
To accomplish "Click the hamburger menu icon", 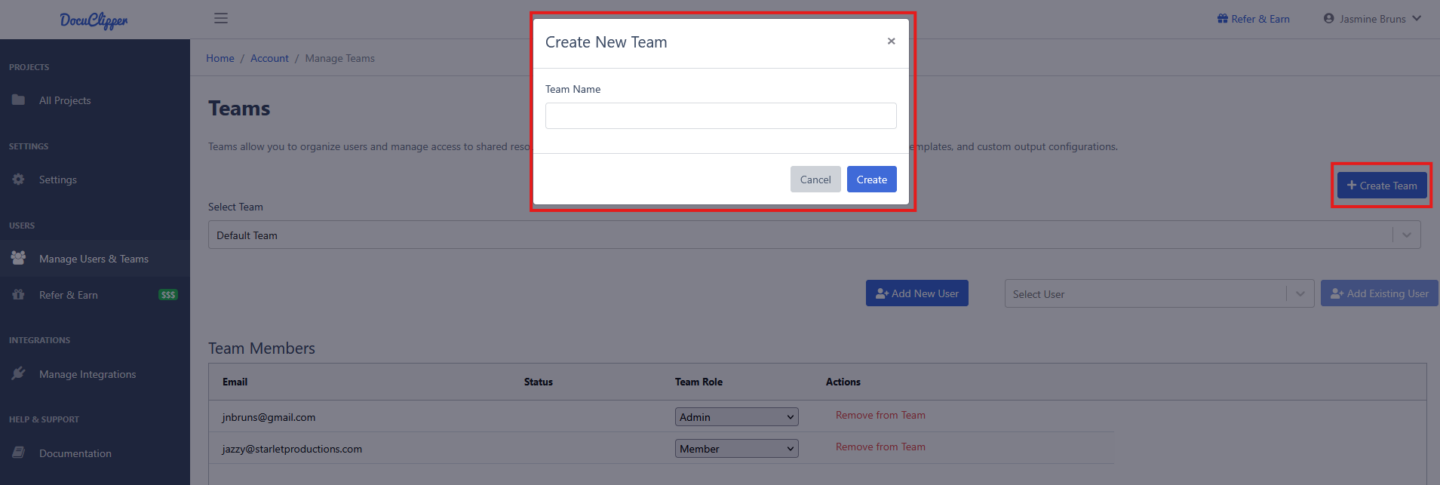I will click(221, 18).
